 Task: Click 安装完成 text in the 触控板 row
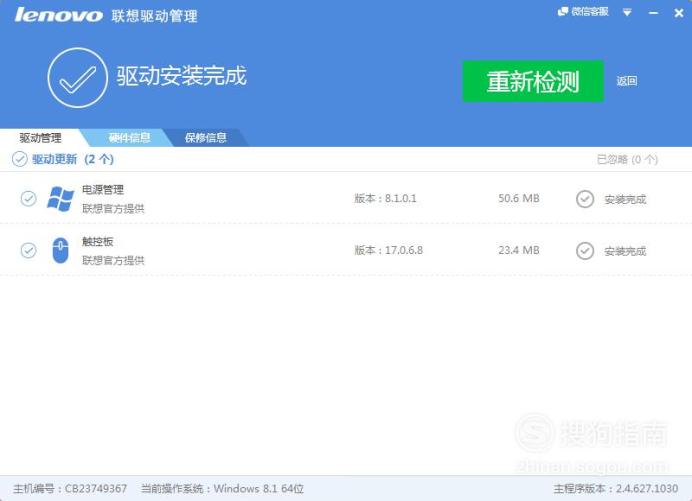pyautogui.click(x=625, y=251)
